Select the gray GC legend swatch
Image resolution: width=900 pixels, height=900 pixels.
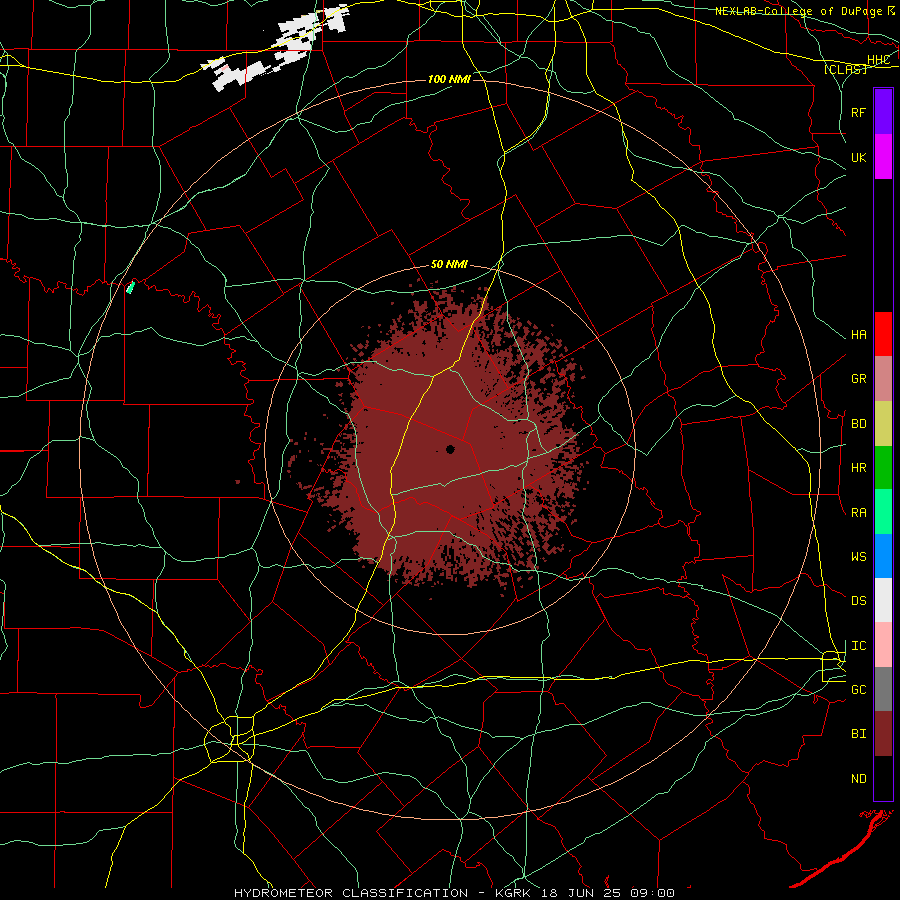pos(883,689)
